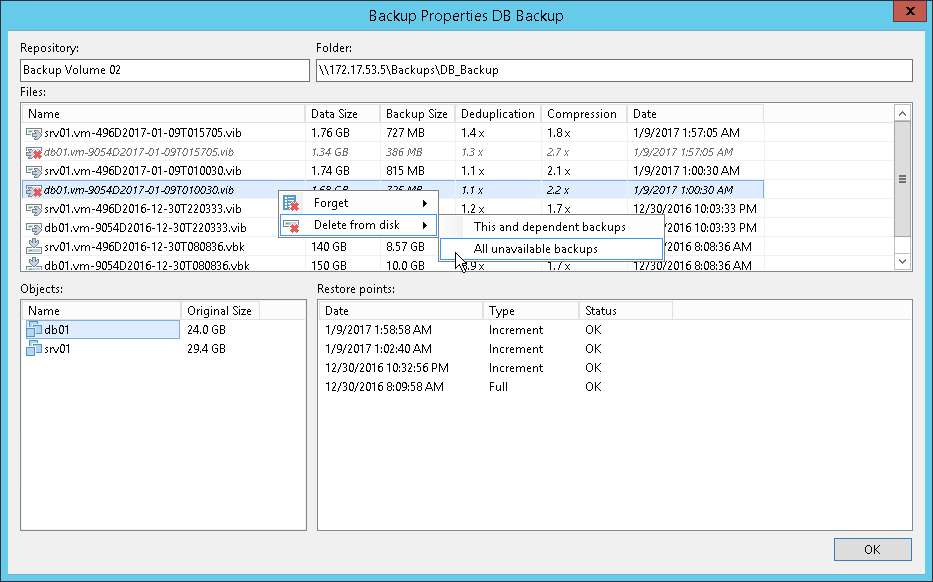933x582 pixels.
Task: Click the db01.vm-9054D2016-12-30T220333.vib file icon
Action: pyautogui.click(x=33, y=228)
